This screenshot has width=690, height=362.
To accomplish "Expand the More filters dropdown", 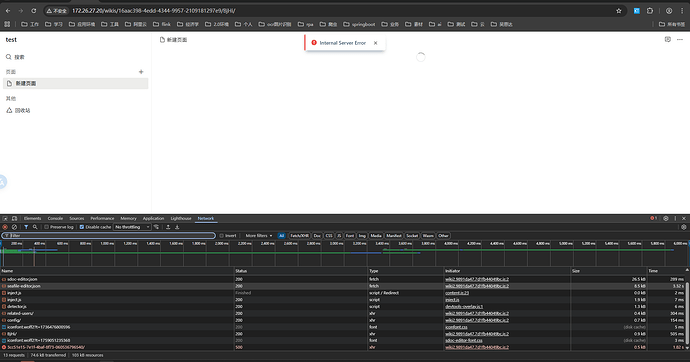I will pyautogui.click(x=258, y=236).
